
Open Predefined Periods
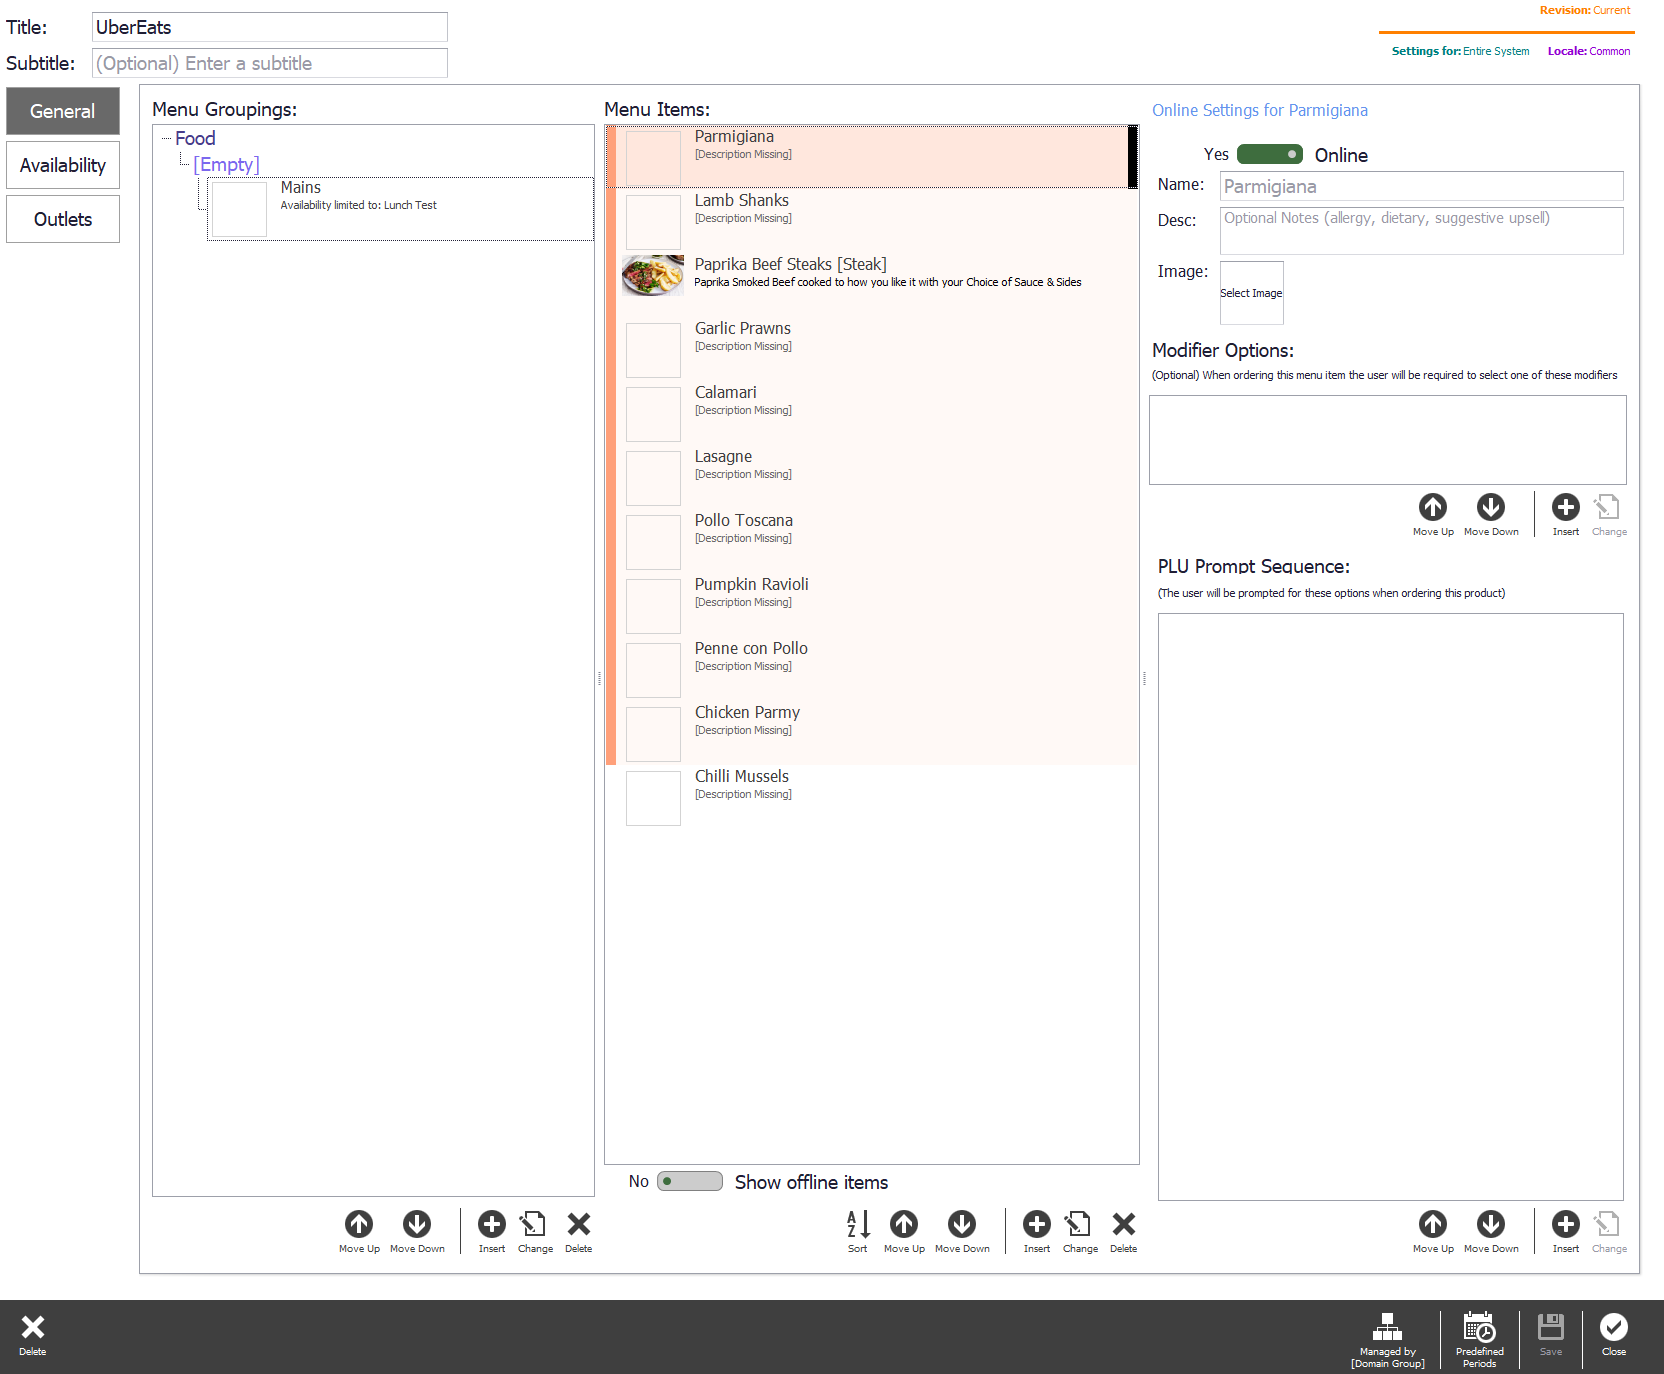1480,1339
